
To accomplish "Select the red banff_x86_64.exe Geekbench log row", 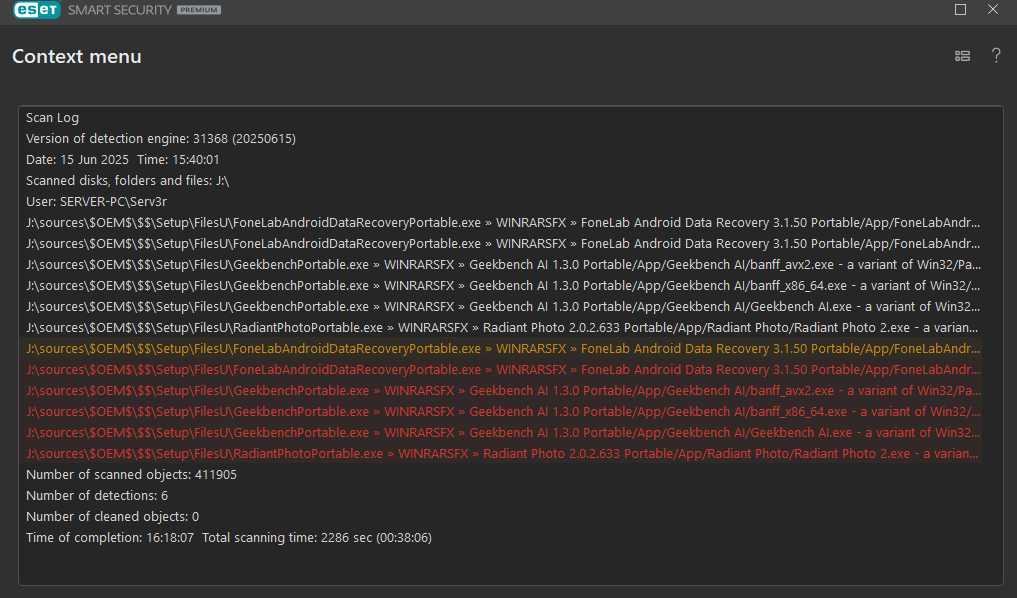I will (x=503, y=411).
